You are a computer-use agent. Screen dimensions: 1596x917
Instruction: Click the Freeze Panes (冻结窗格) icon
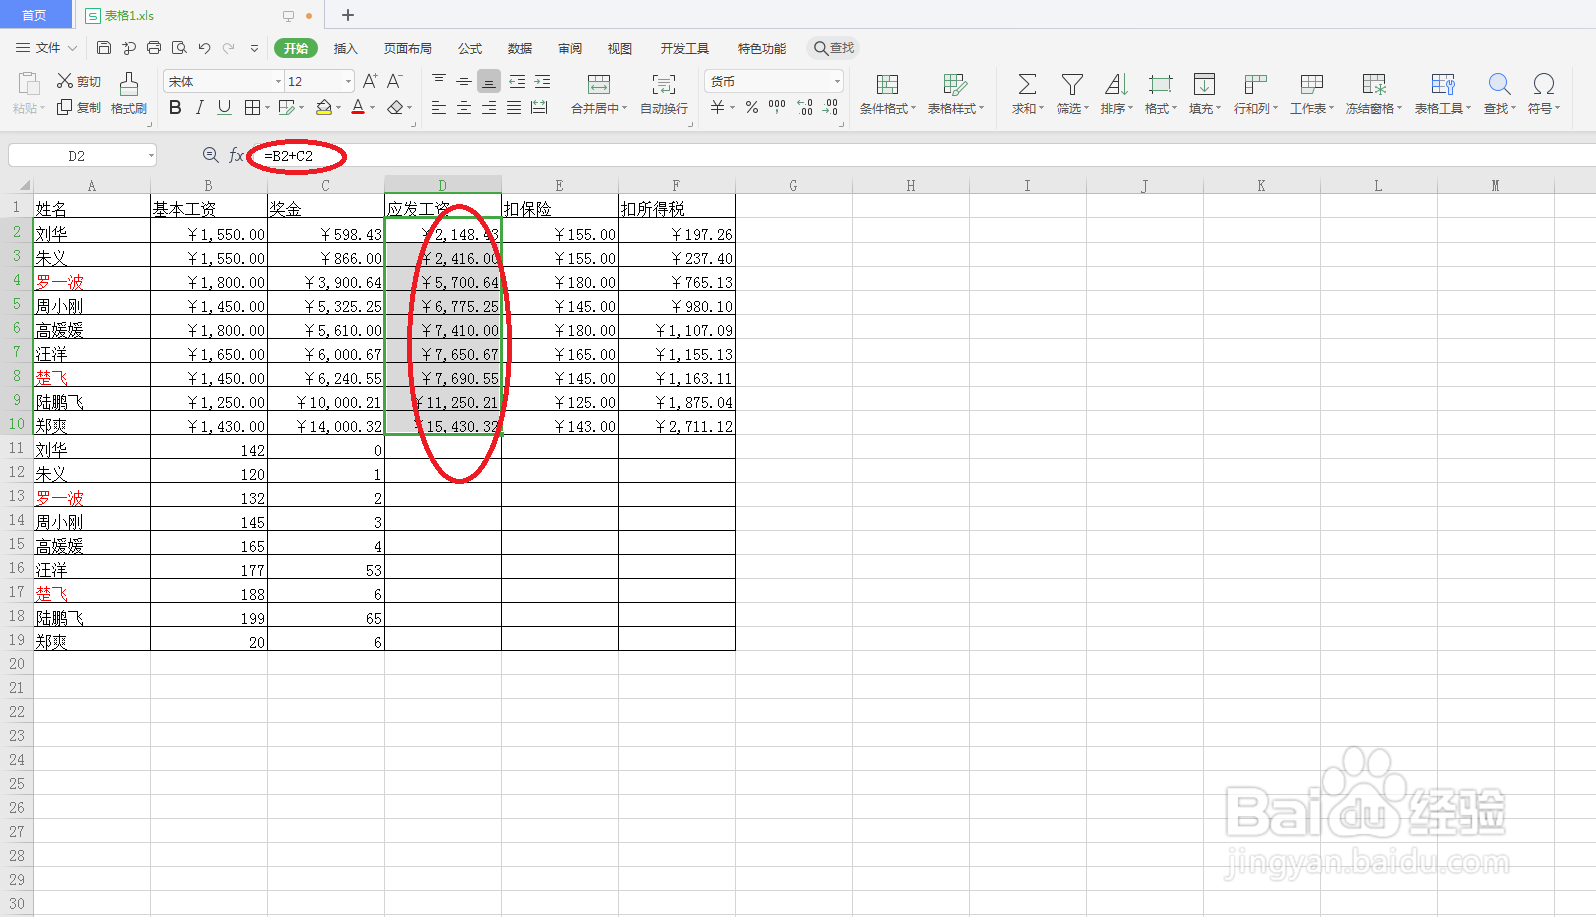[x=1374, y=84]
